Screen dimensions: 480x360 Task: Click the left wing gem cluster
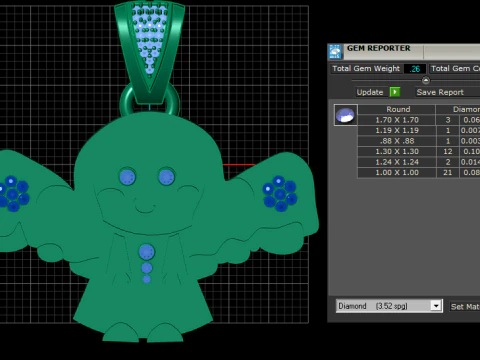[13, 194]
